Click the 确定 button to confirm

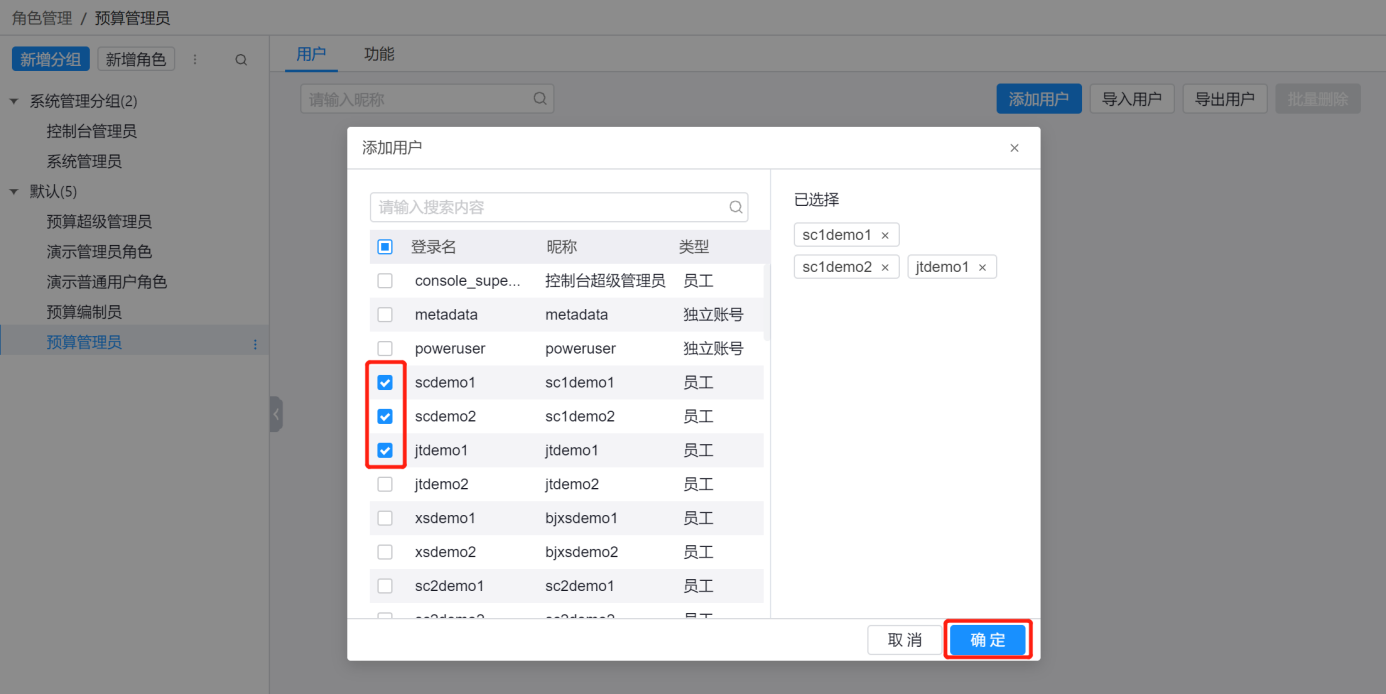(987, 640)
